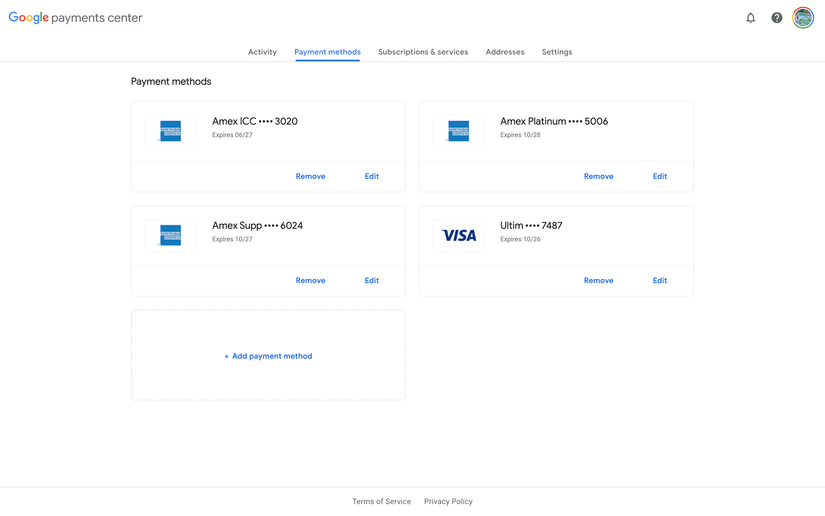Open the Settings tab
This screenshot has height=516, width=825.
tap(557, 52)
